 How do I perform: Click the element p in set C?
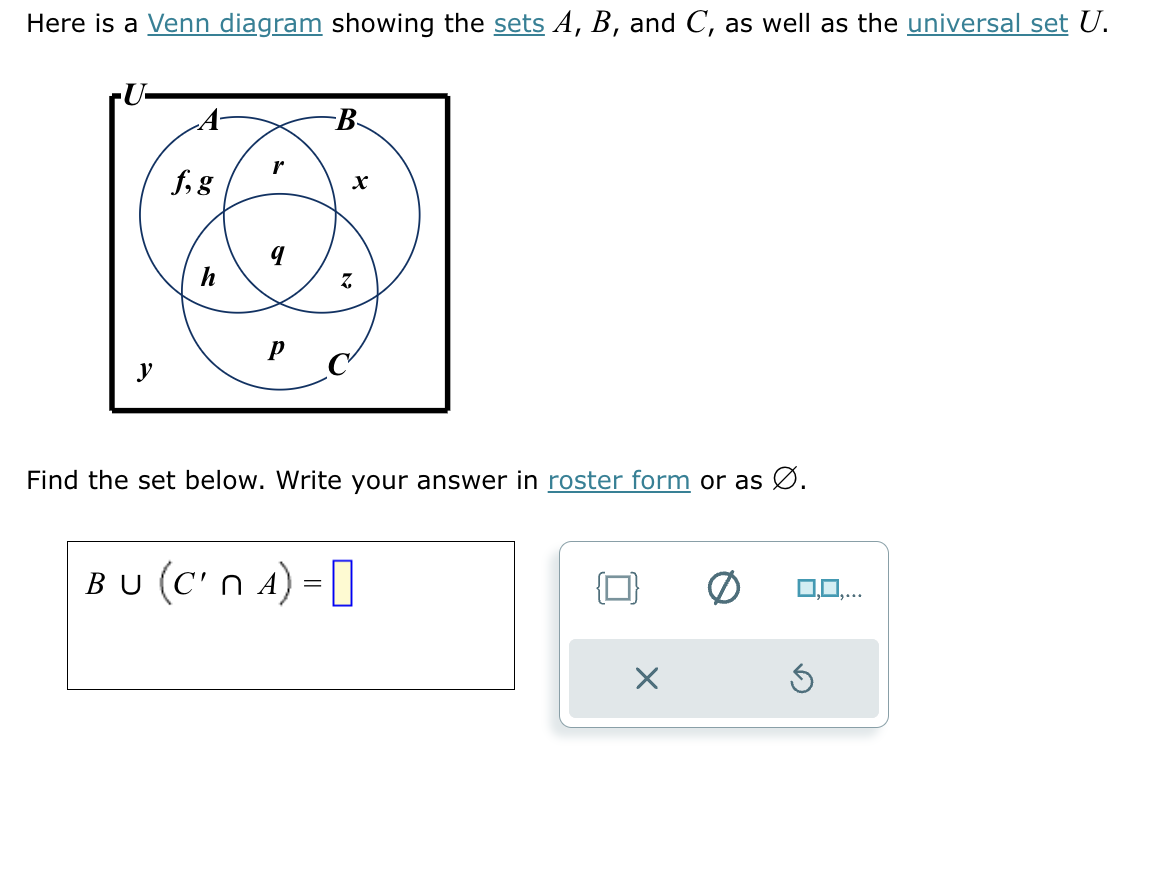pos(275,347)
